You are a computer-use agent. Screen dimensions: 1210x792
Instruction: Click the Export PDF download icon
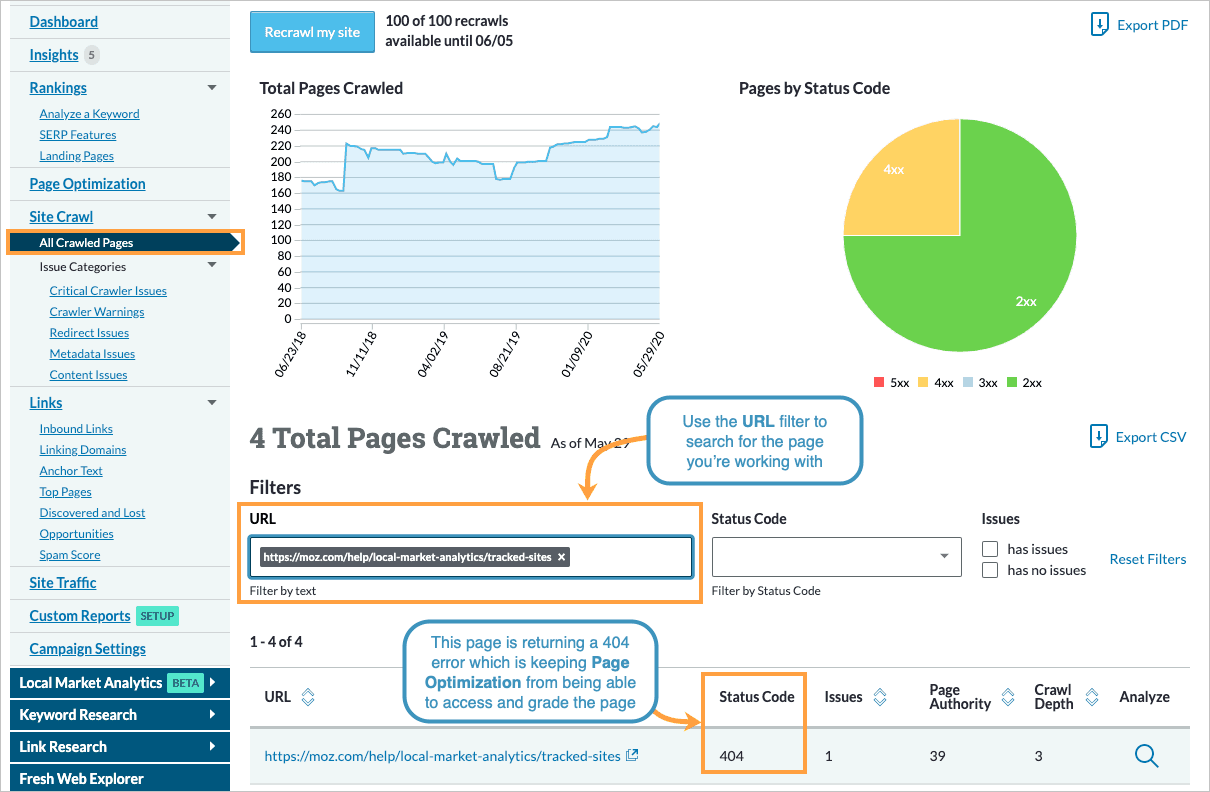[x=1101, y=24]
